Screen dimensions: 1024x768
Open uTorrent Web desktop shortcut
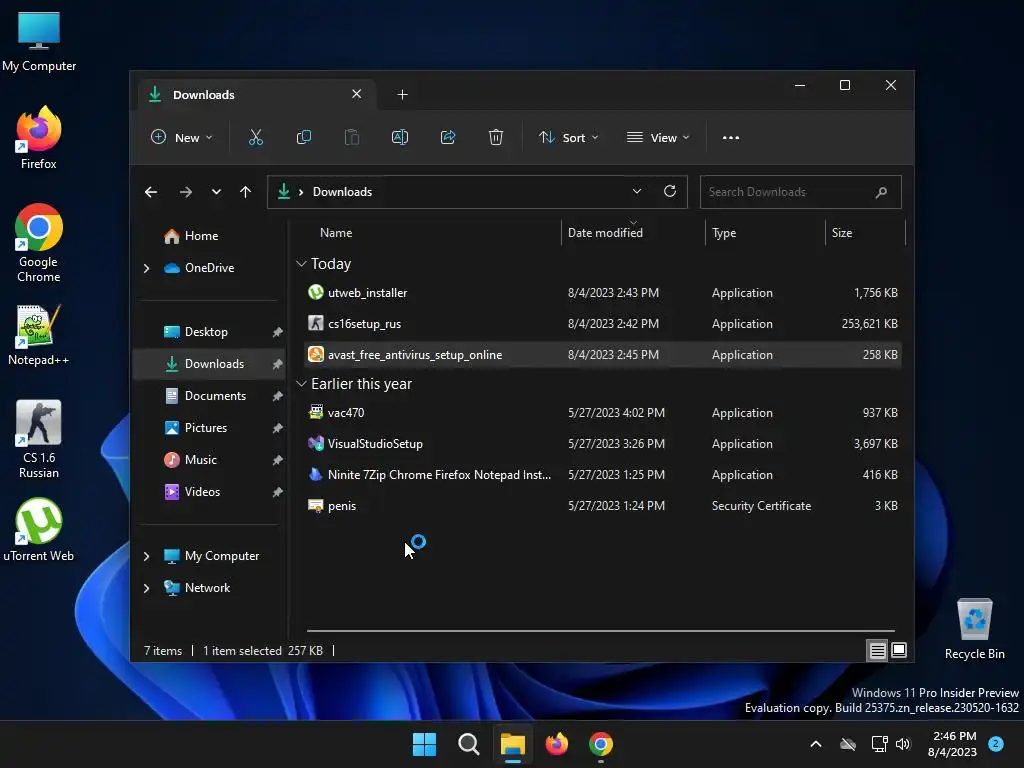[x=39, y=530]
